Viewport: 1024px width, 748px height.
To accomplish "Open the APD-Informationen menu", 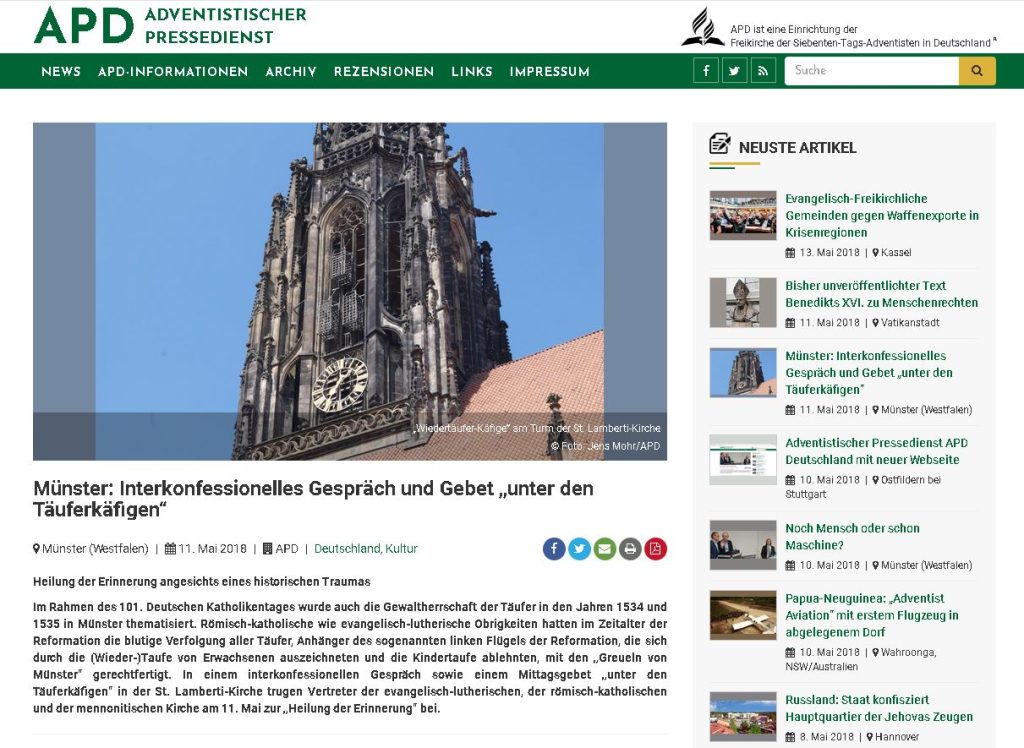I will [x=173, y=72].
